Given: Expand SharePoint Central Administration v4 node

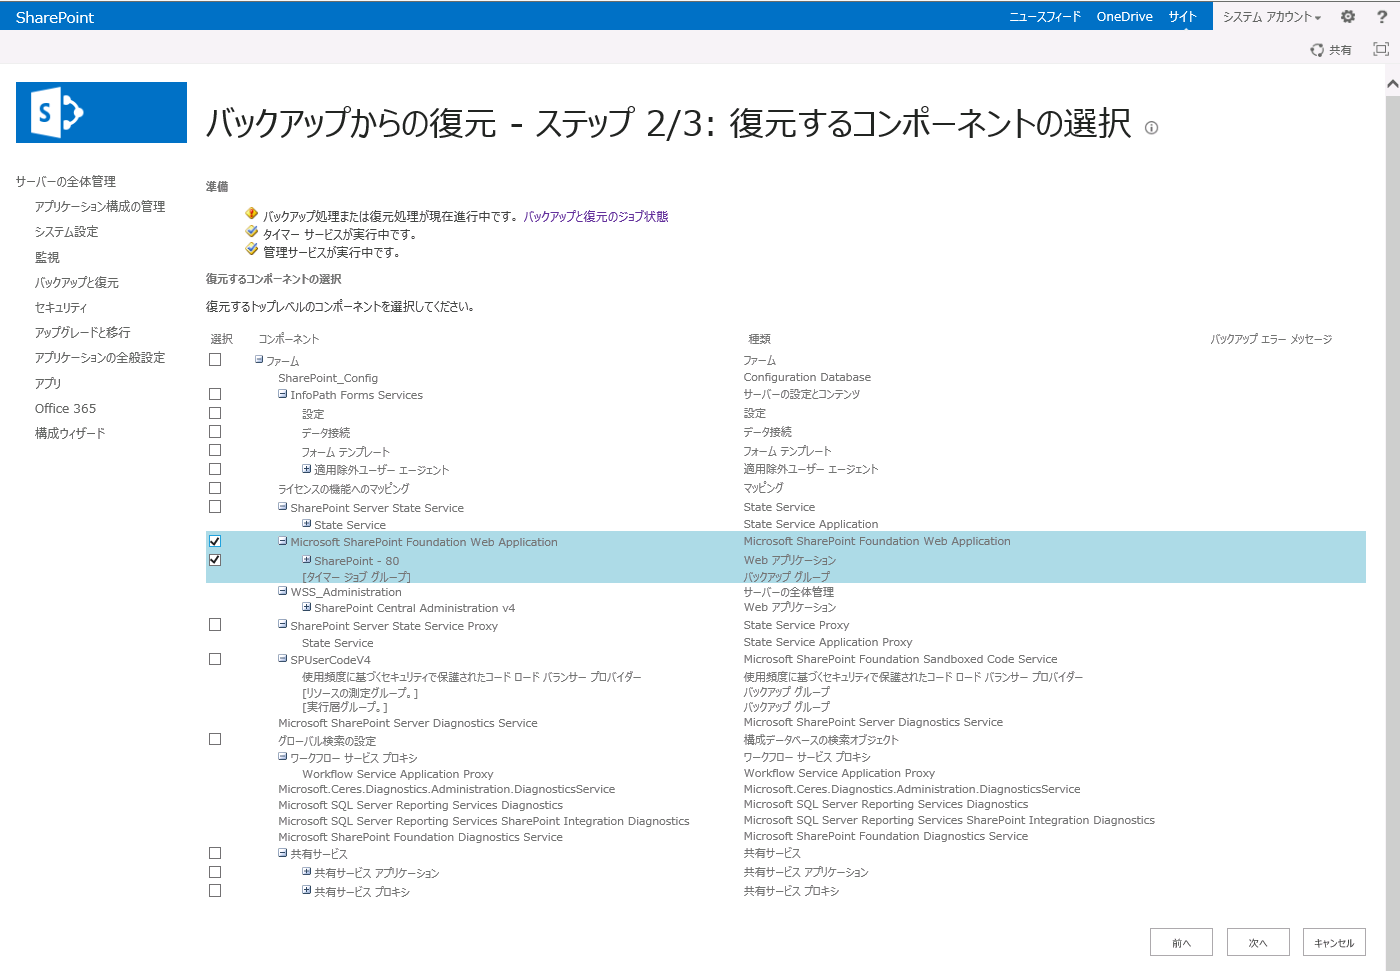Looking at the screenshot, I should click(307, 607).
